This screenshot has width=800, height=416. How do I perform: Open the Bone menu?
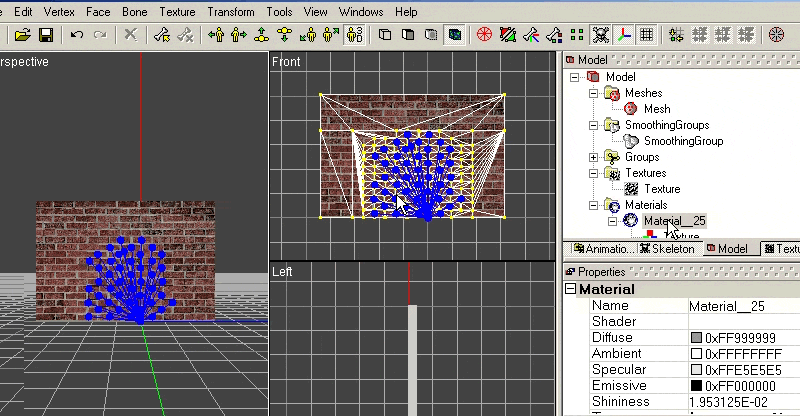(135, 12)
